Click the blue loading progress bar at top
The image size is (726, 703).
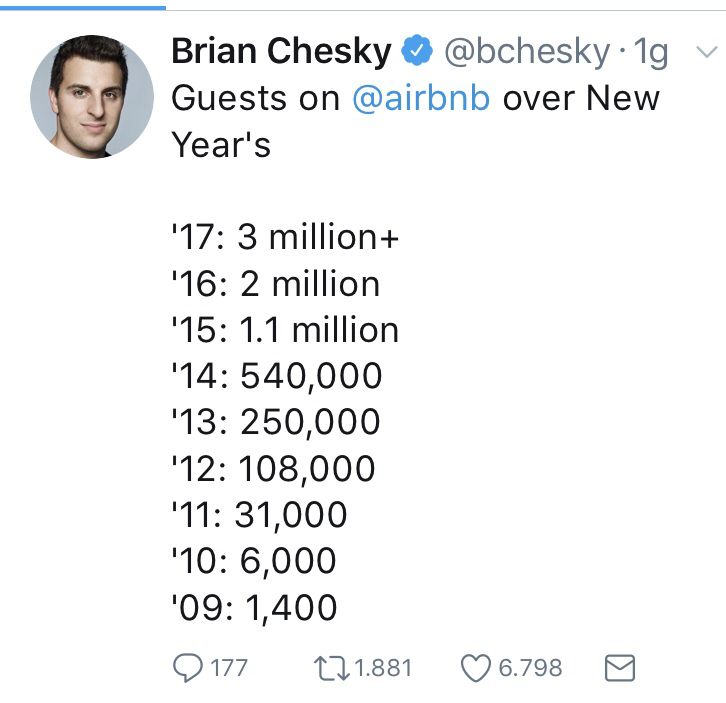pyautogui.click(x=82, y=4)
